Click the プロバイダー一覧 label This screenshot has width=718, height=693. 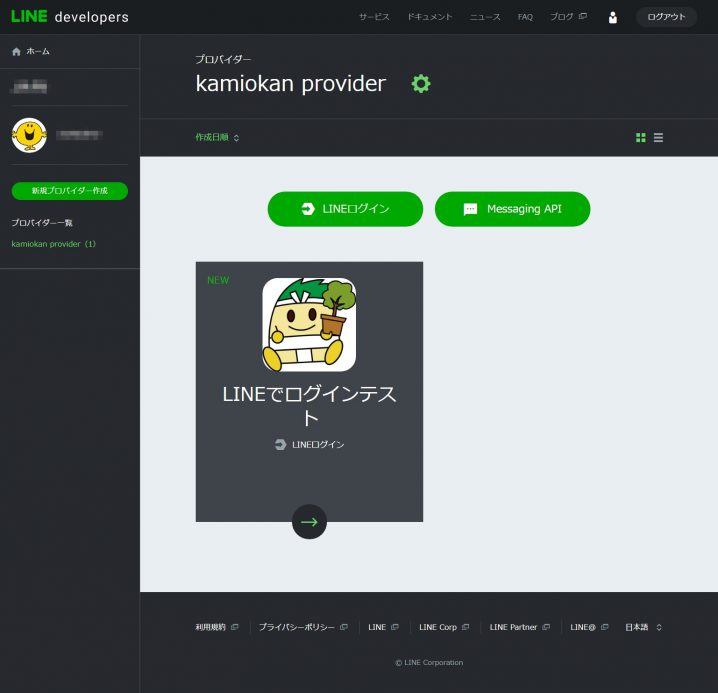click(x=42, y=223)
